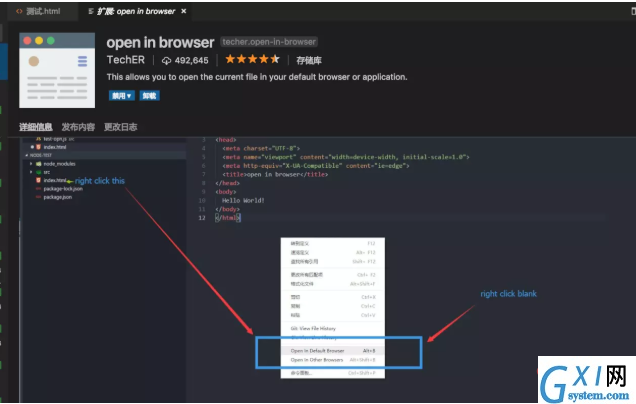The width and height of the screenshot is (636, 404).
Task: Click the open in browser extension logo
Action: (x=57, y=70)
